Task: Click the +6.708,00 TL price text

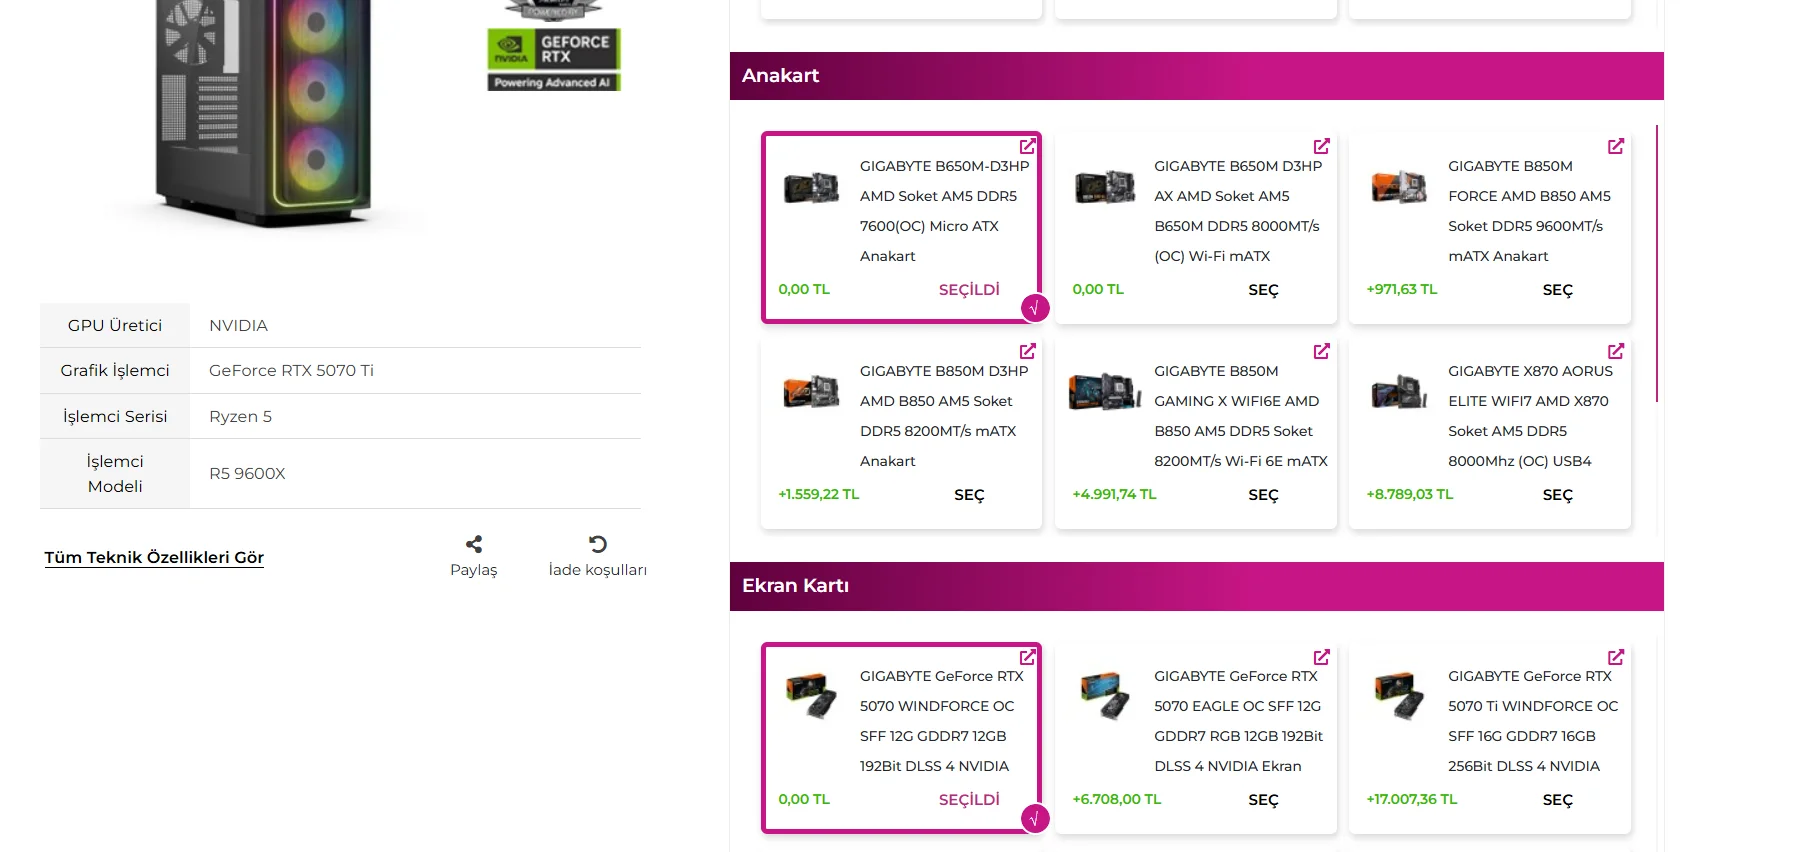Action: [1116, 799]
